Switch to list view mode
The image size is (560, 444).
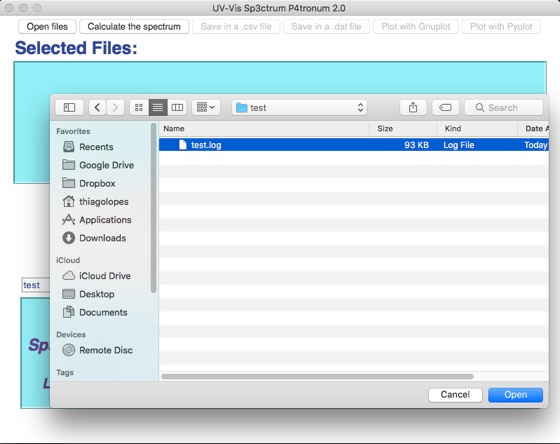158,108
